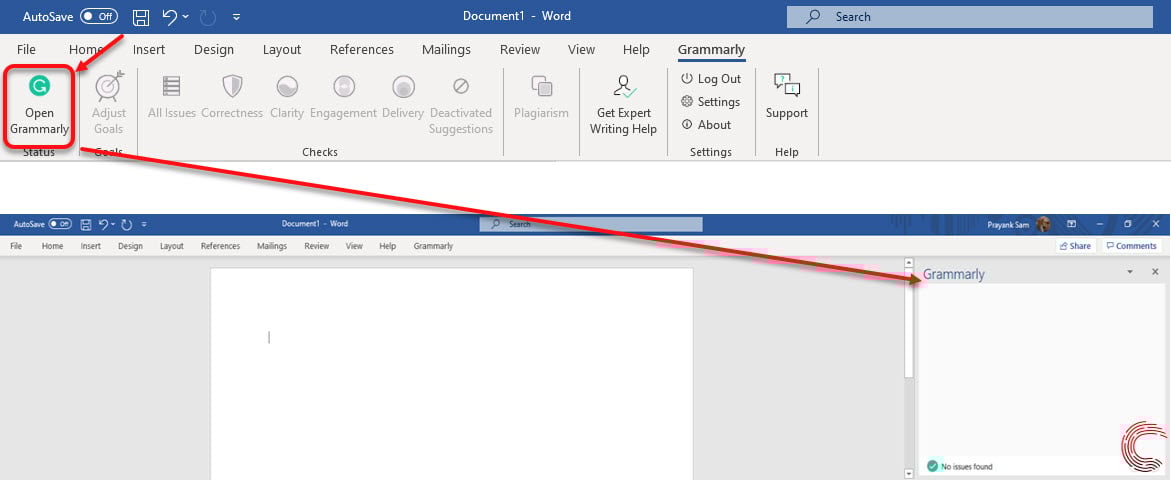Click document scrollbar up arrow
1171x480 pixels.
[909, 263]
